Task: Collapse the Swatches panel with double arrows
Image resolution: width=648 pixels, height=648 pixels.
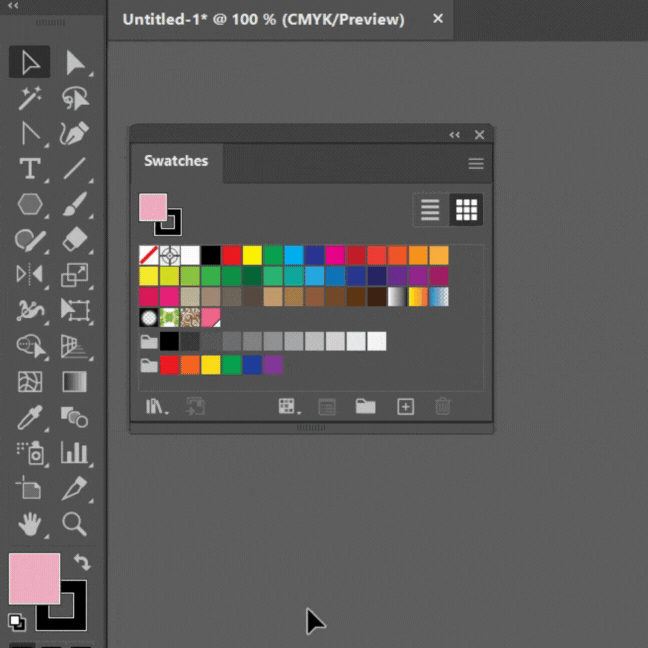Action: pyautogui.click(x=455, y=135)
